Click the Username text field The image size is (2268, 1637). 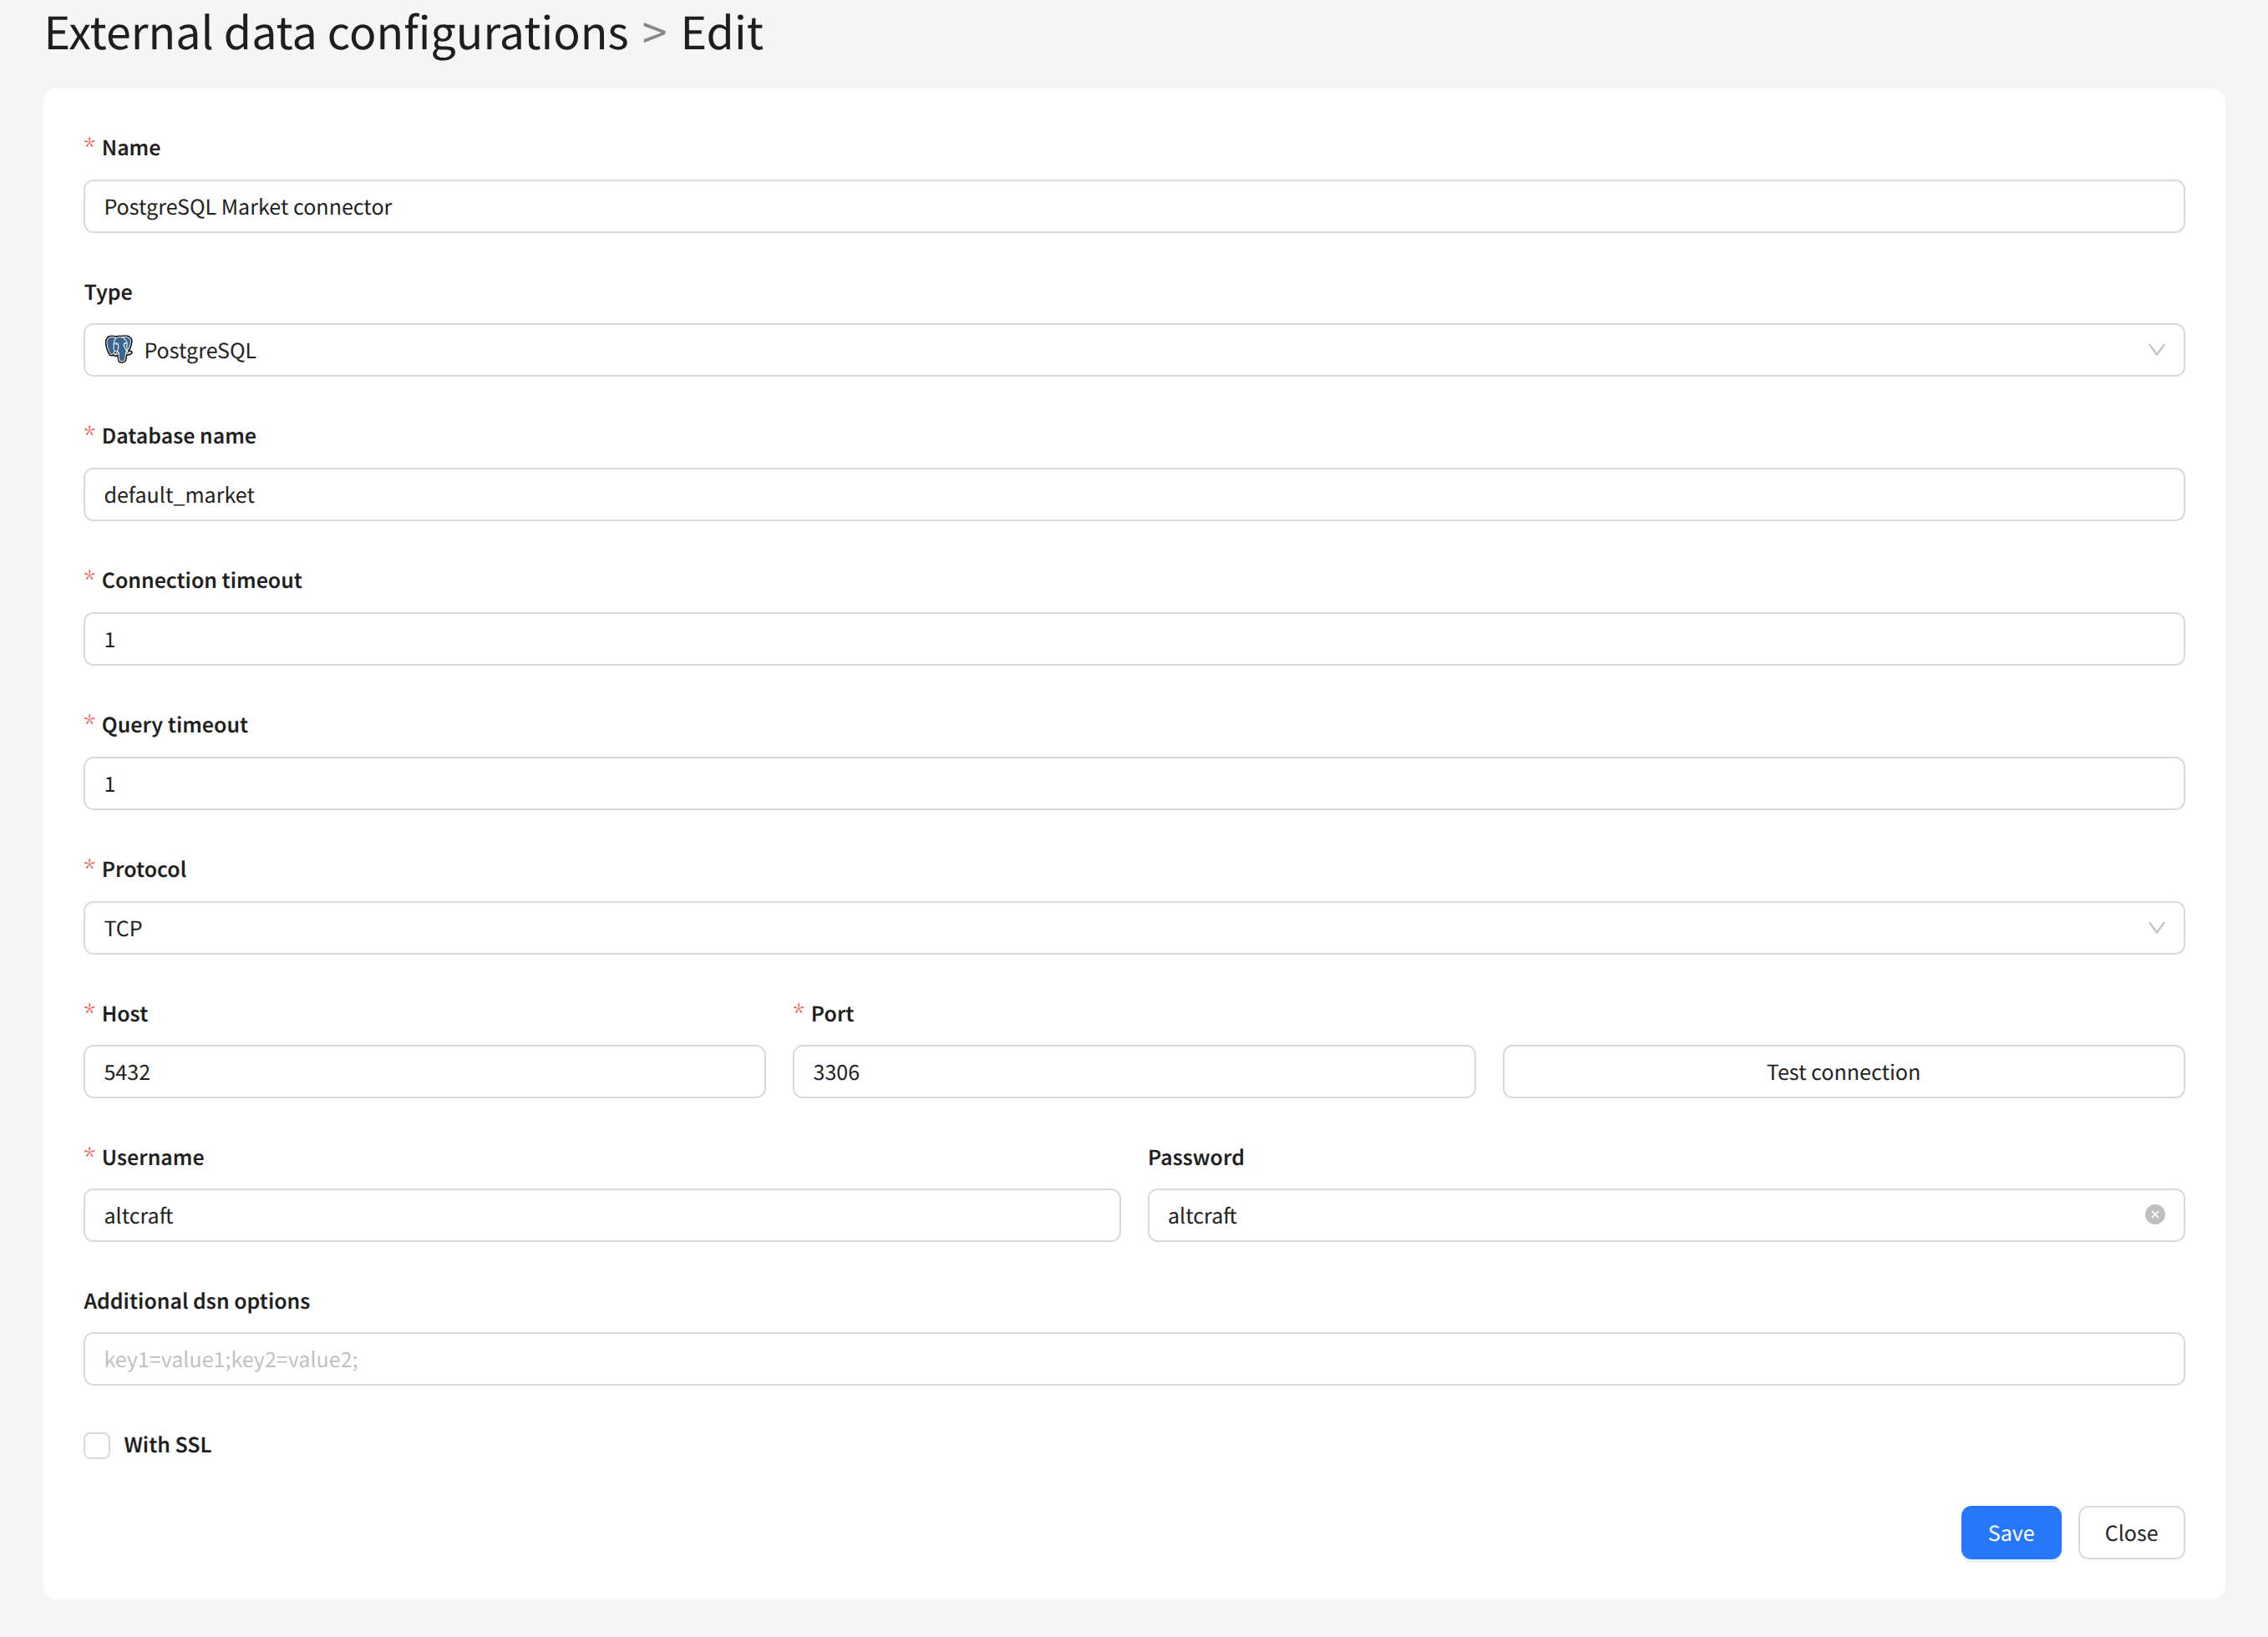click(601, 1215)
